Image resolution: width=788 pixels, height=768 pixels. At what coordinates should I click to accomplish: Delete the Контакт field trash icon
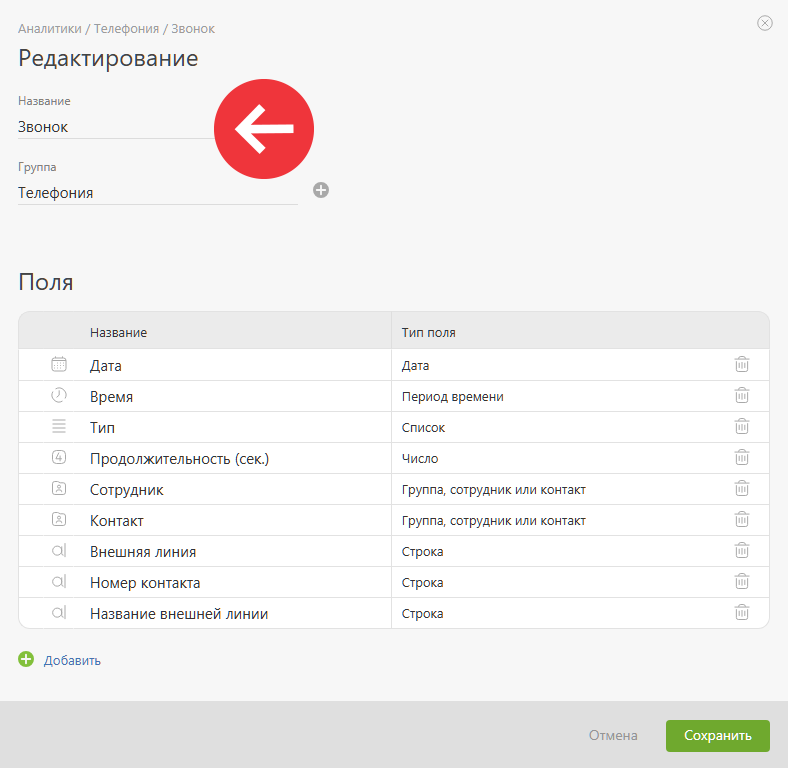(x=742, y=519)
